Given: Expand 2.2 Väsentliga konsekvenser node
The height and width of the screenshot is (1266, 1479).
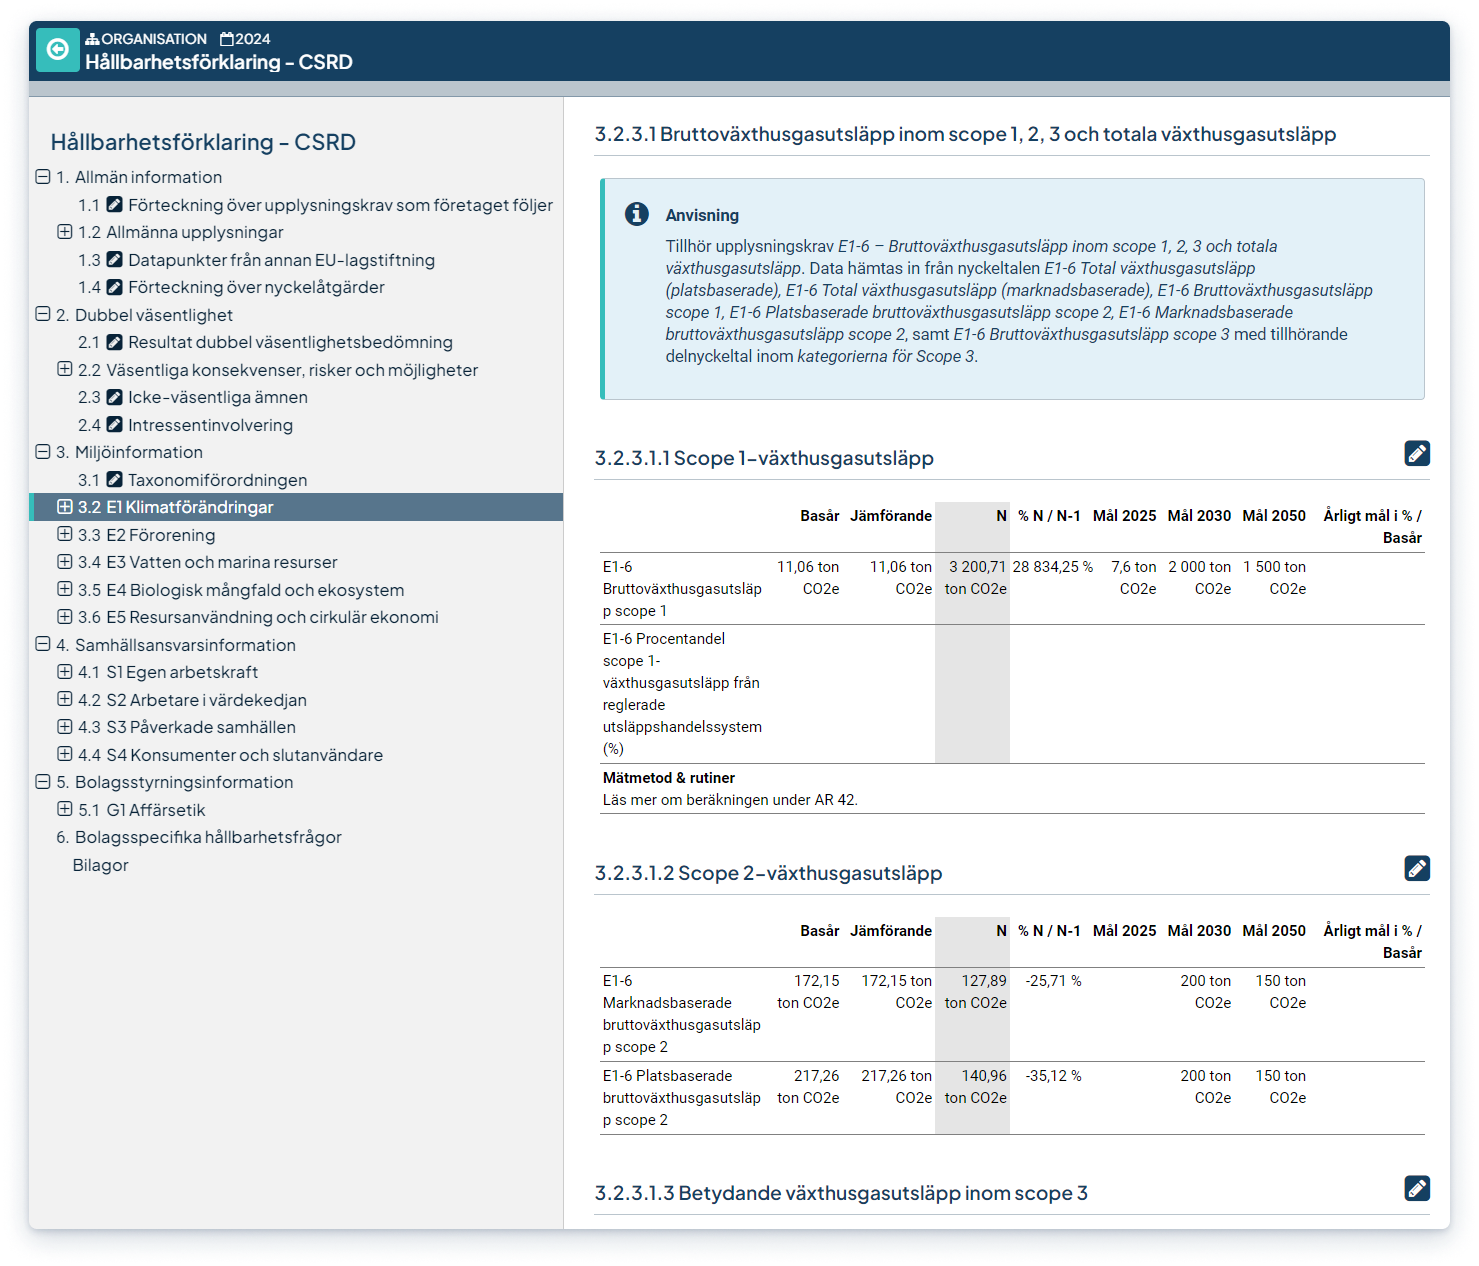Looking at the screenshot, I should click(x=65, y=369).
